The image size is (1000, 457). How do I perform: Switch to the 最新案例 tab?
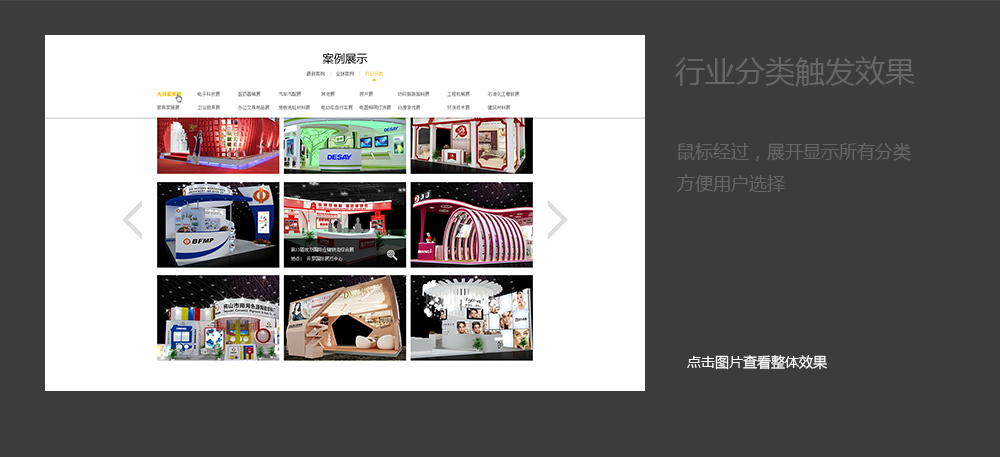click(316, 74)
